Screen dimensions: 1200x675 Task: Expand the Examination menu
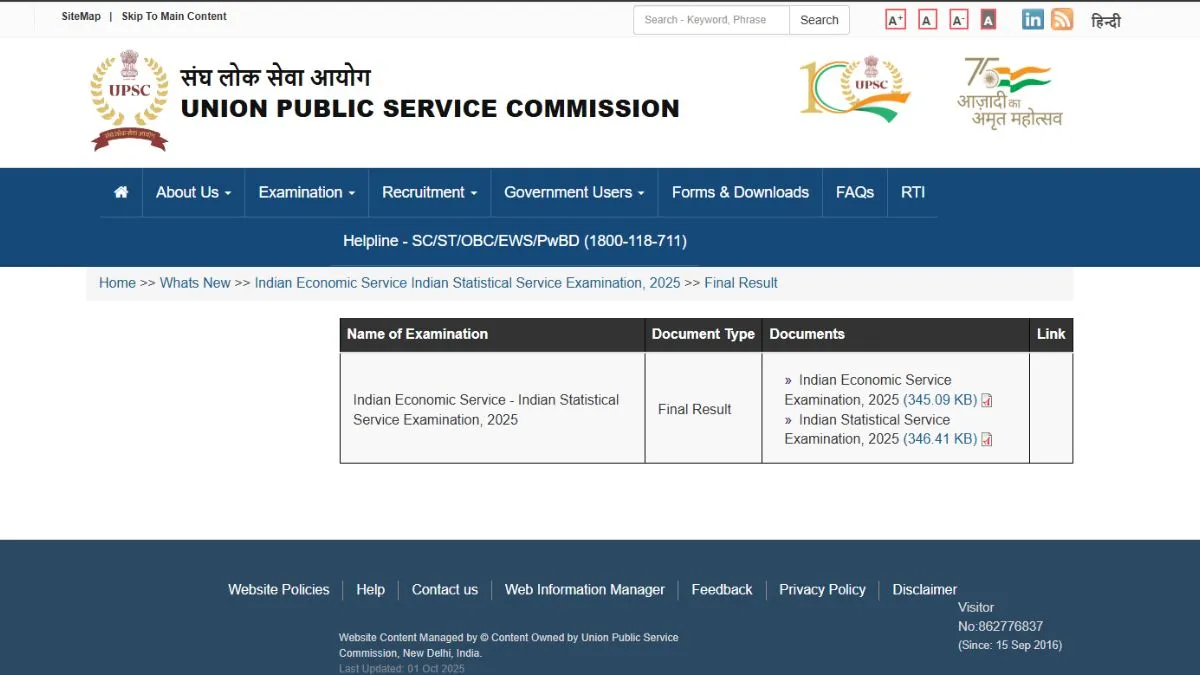[306, 192]
